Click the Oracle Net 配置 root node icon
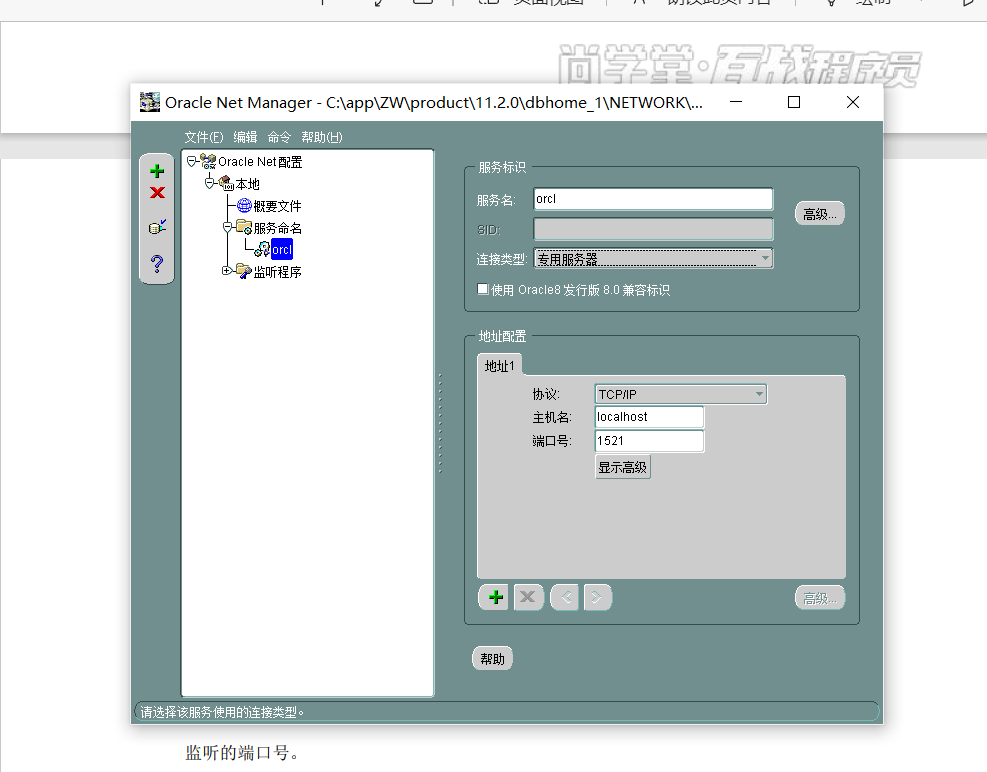The width and height of the screenshot is (987, 772). click(208, 162)
